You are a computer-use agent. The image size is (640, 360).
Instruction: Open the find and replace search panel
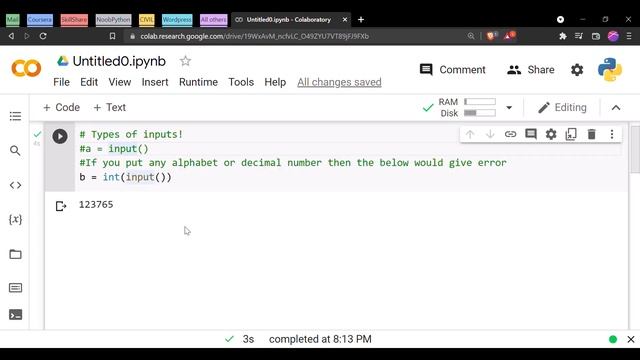click(15, 151)
